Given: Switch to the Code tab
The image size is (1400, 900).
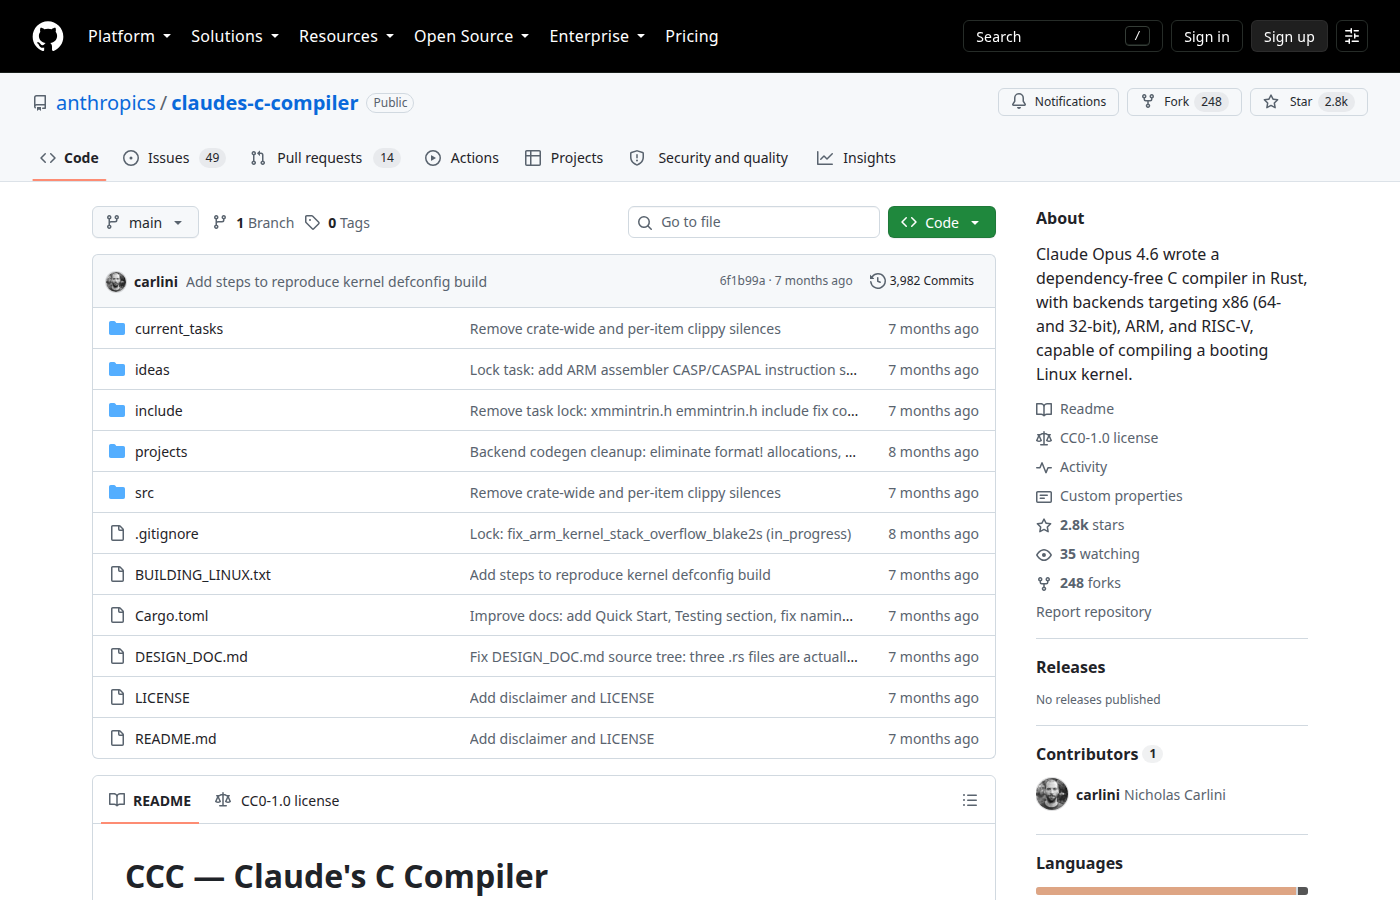Looking at the screenshot, I should pyautogui.click(x=69, y=158).
